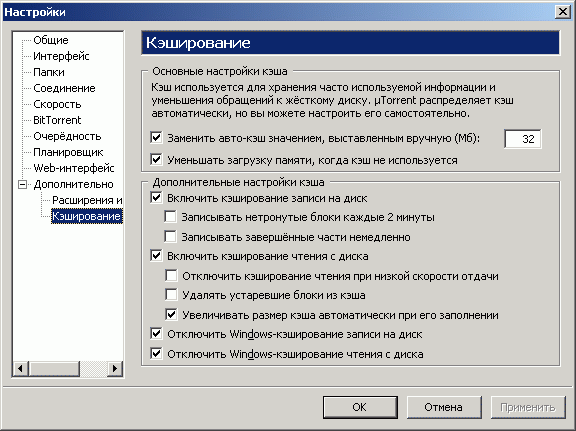Confirm settings with the OK button
This screenshot has height=431, width=576.
360,407
